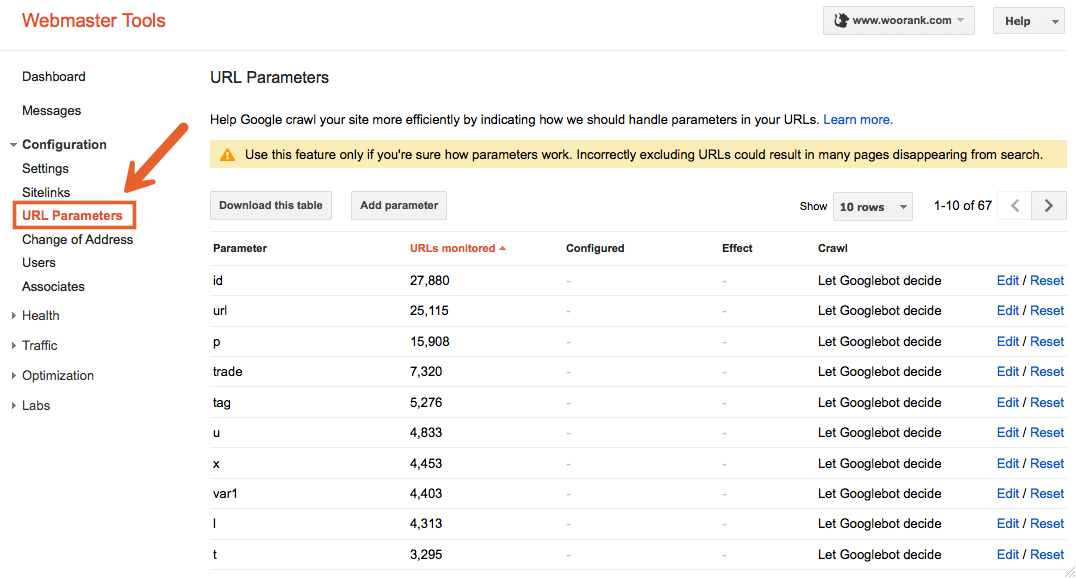Click the Crawl column header
This screenshot has height=578, width=1076.
tap(832, 248)
